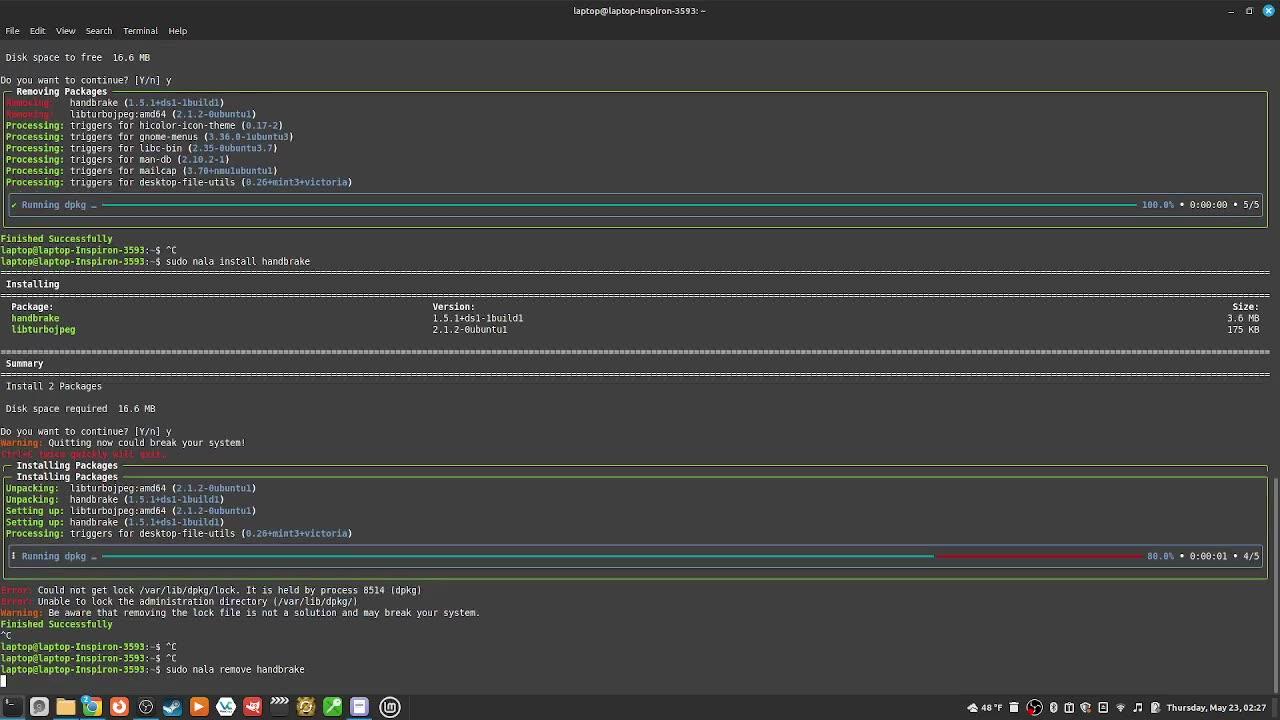This screenshot has height=720, width=1280.
Task: Click the Running dpkg progress bar
Action: [x=640, y=556]
